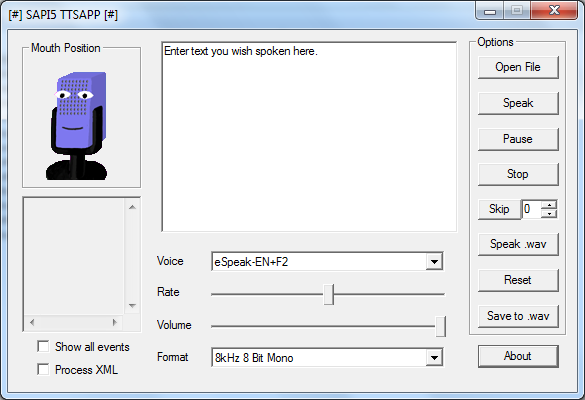This screenshot has width=585, height=400.
Task: Pause speech with the Pause button
Action: click(518, 139)
